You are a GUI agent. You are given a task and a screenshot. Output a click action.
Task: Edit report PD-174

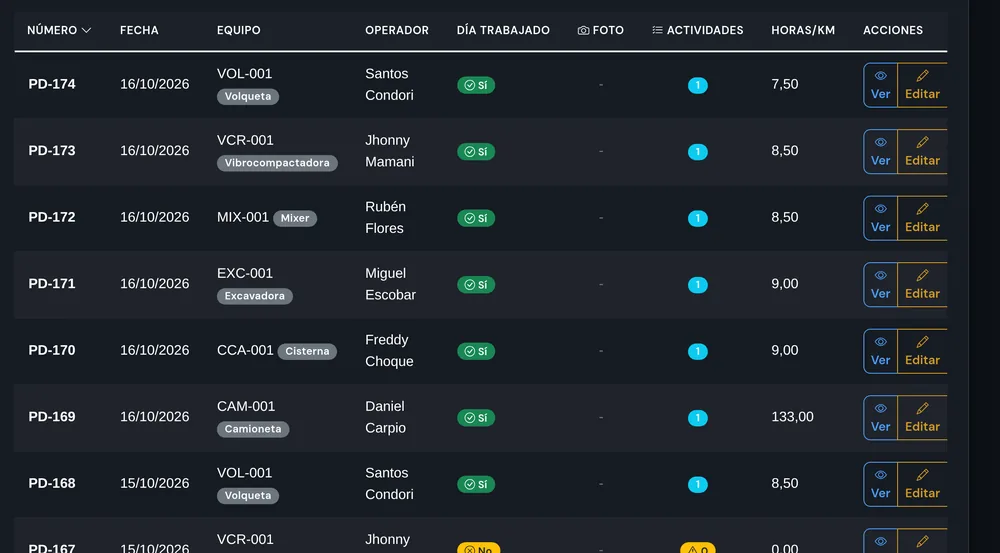click(x=922, y=85)
